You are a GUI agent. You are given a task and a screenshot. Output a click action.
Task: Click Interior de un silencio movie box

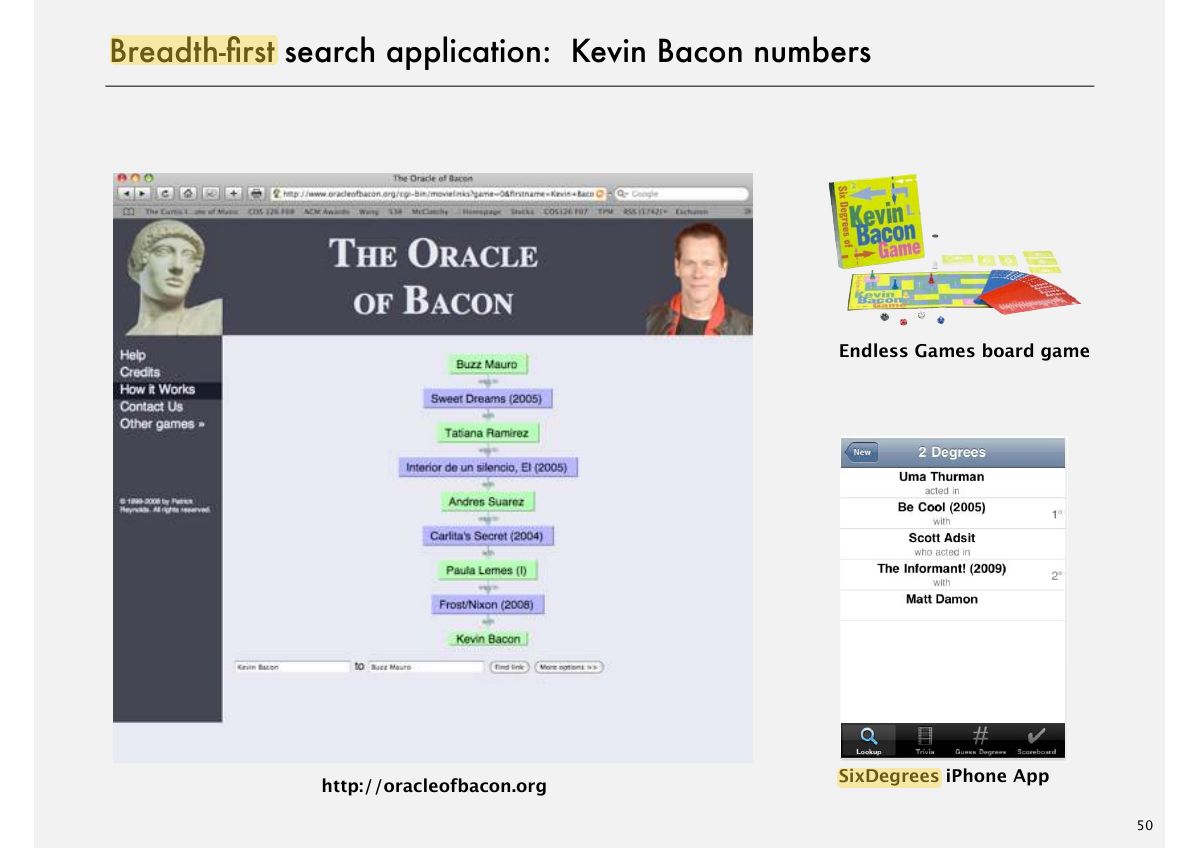pyautogui.click(x=487, y=467)
